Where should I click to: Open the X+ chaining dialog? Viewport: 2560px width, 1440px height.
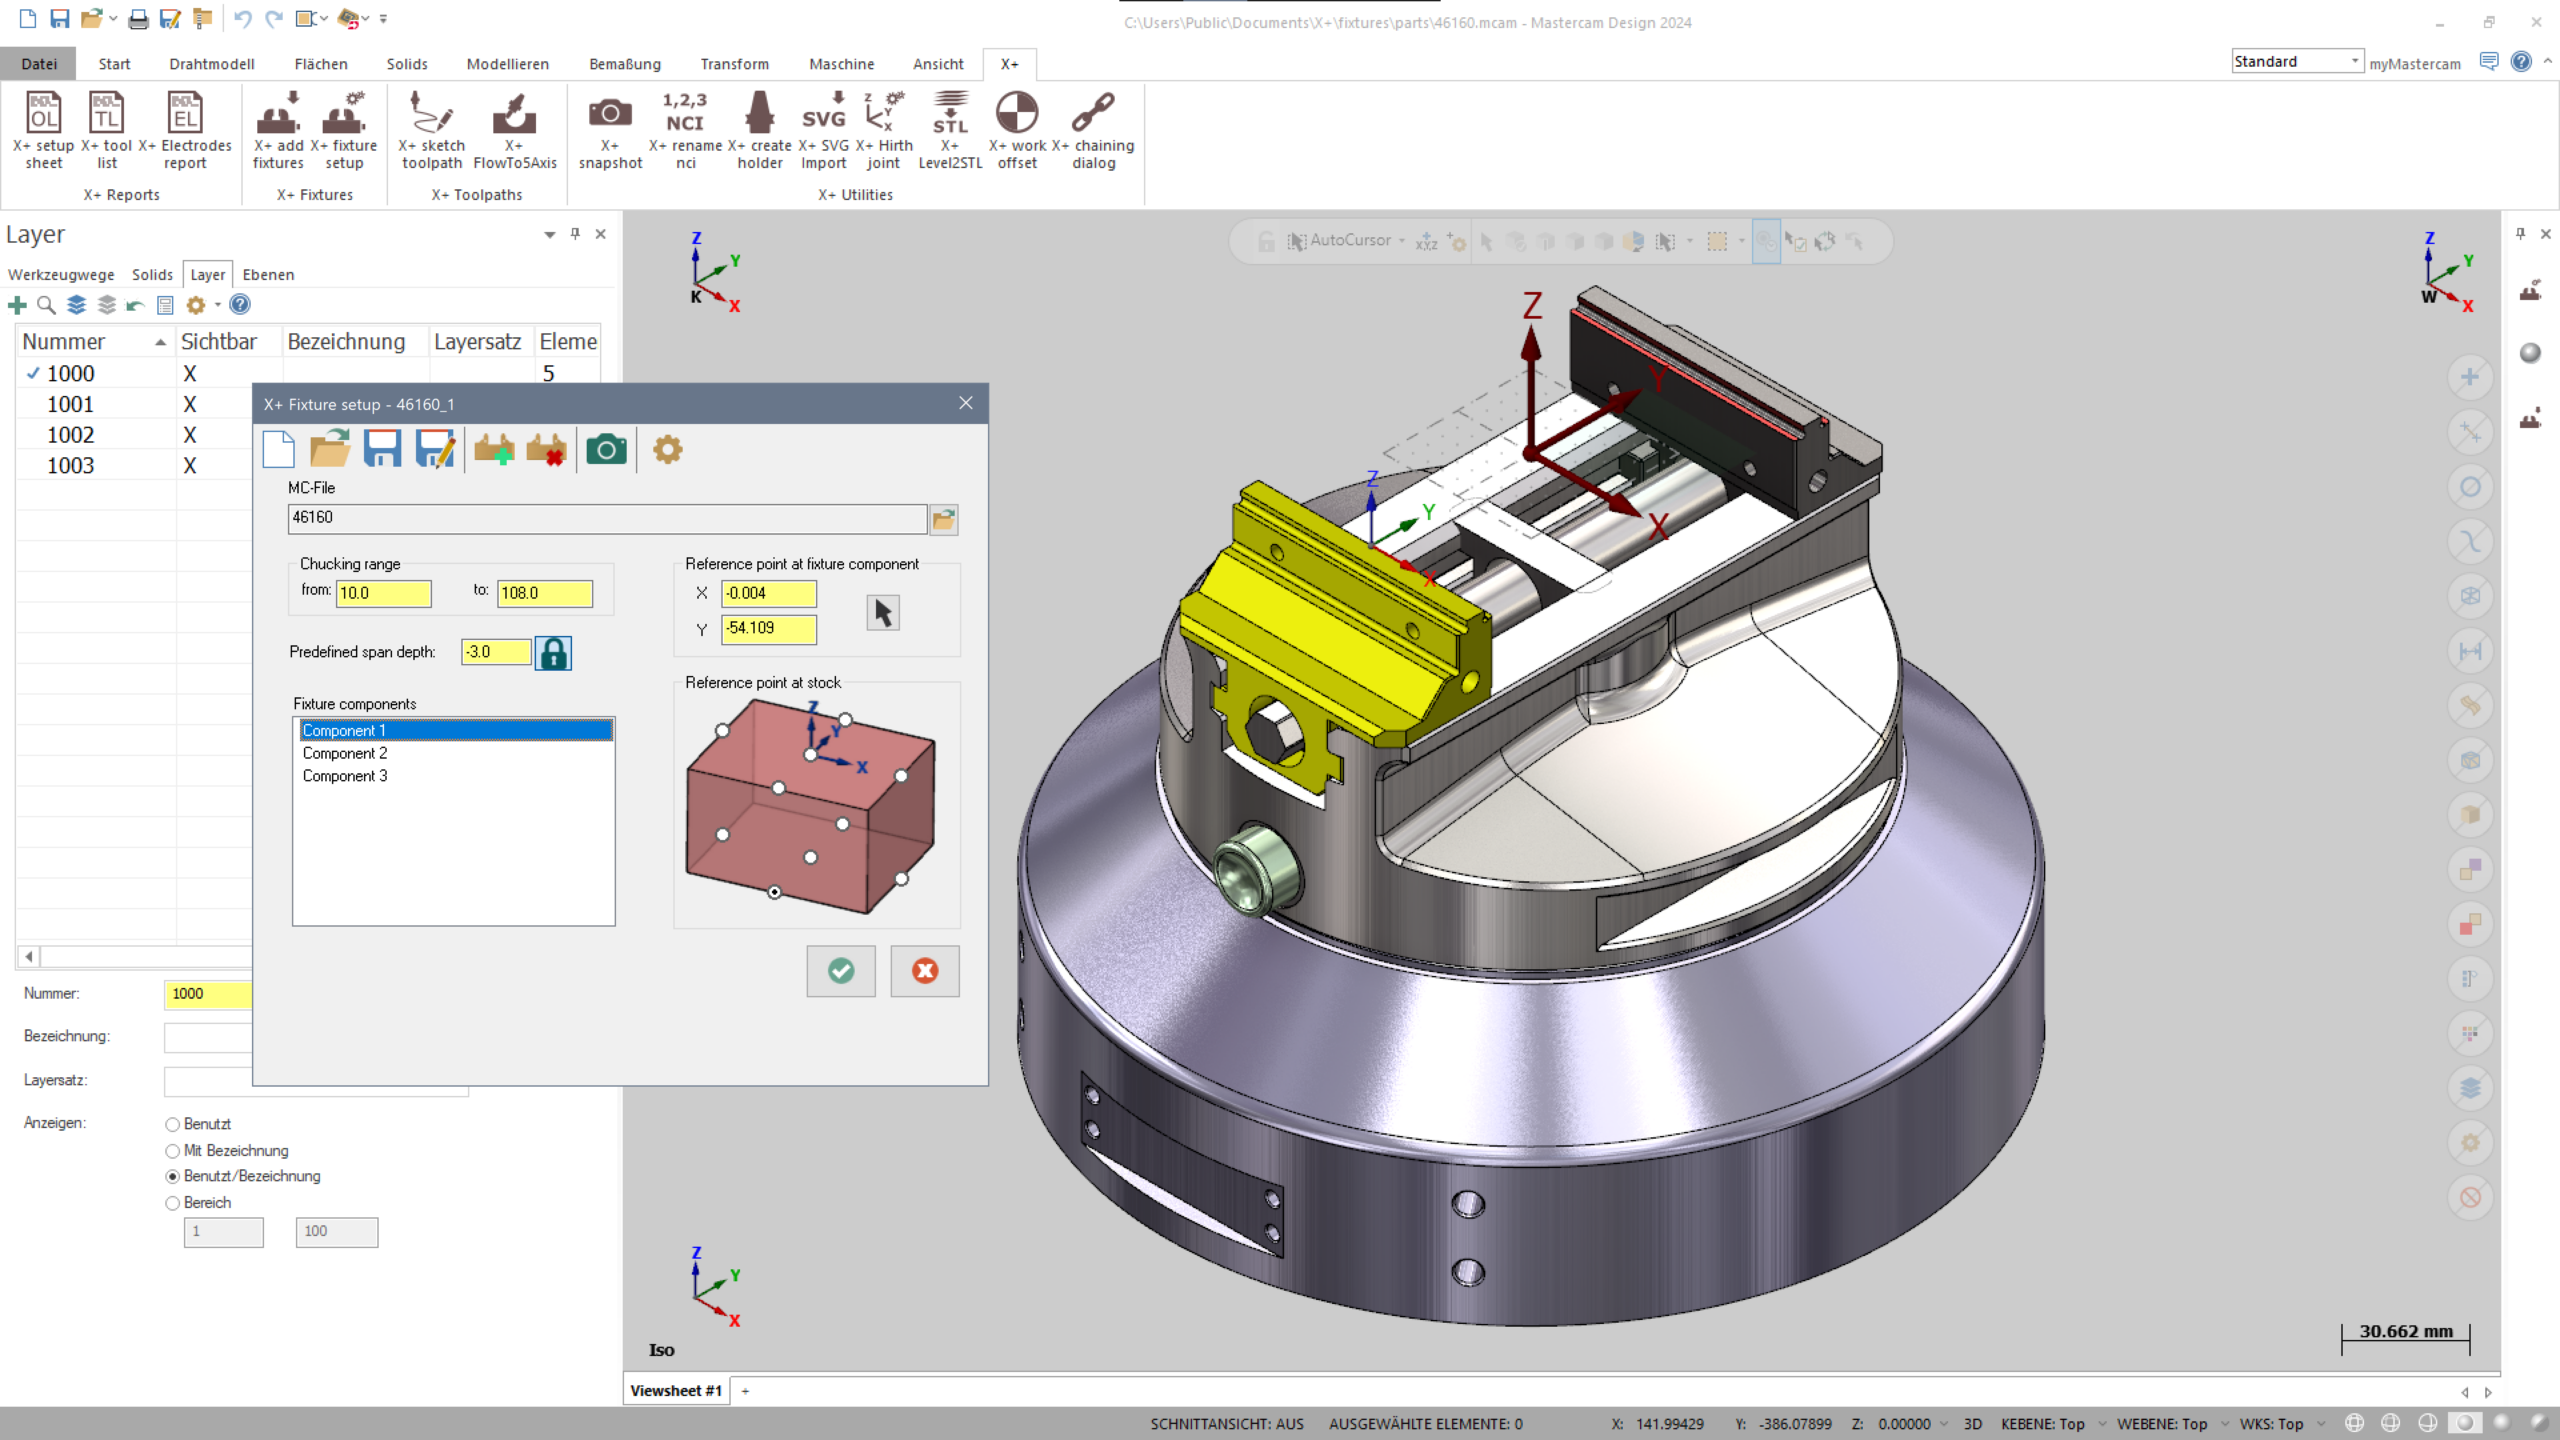coord(1094,131)
